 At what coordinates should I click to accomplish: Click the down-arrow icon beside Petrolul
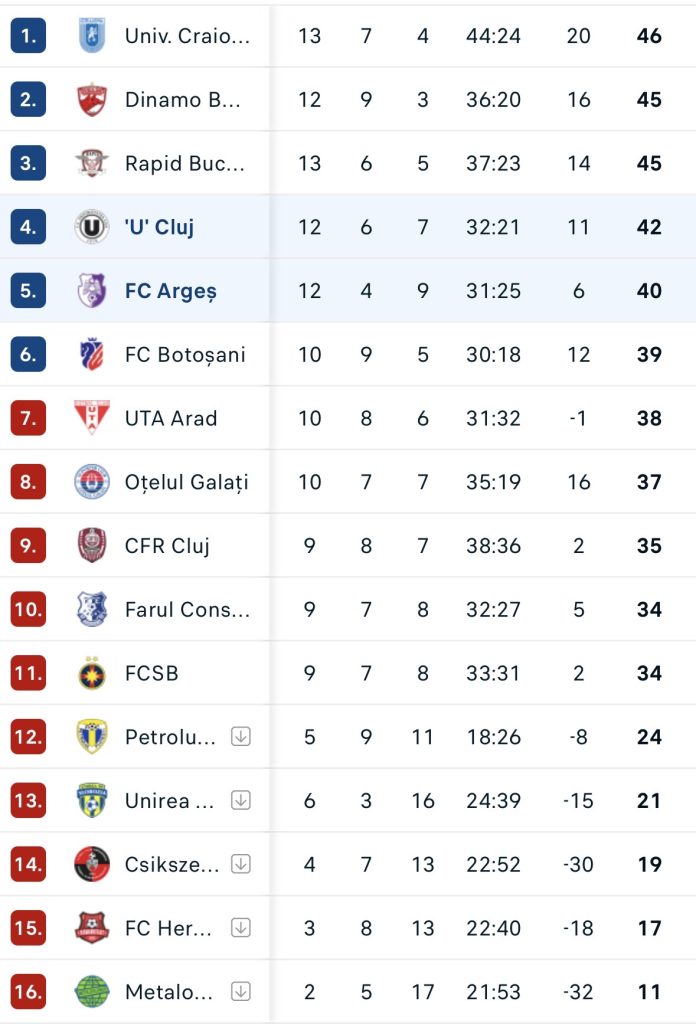click(241, 737)
